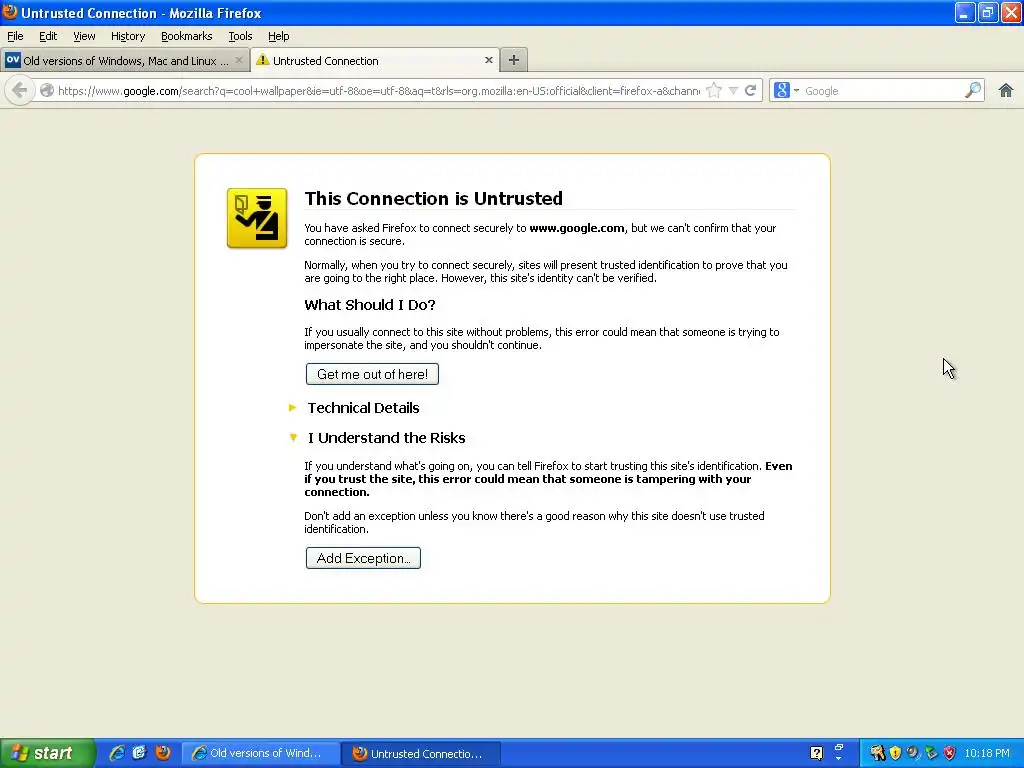This screenshot has width=1024, height=768.
Task: Launch Internet Explorer from quick launch
Action: (x=117, y=753)
